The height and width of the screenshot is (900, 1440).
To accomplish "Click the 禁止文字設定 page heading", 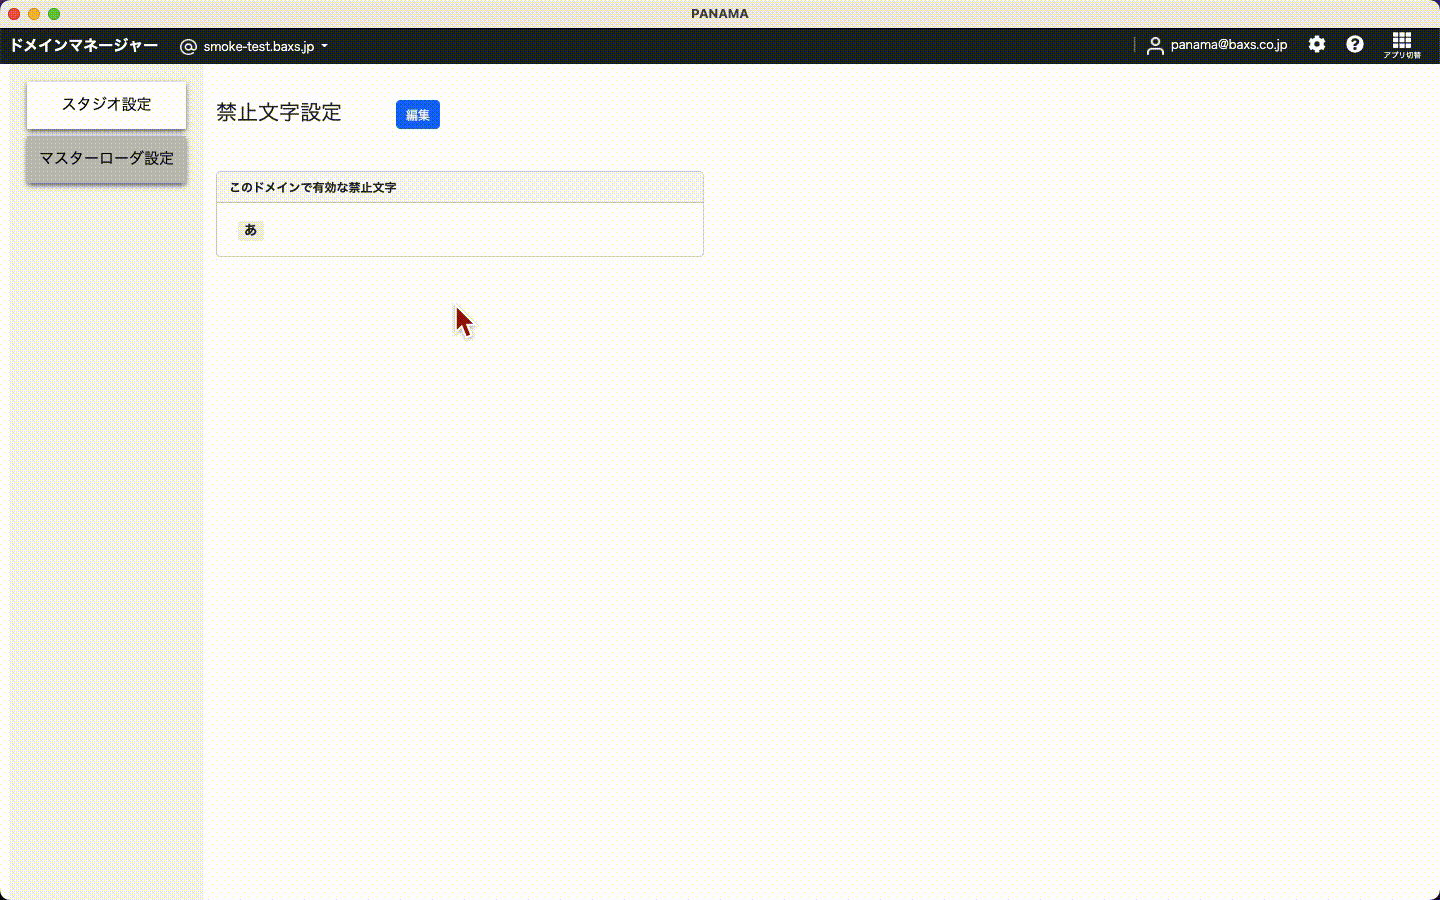I will click(x=279, y=113).
